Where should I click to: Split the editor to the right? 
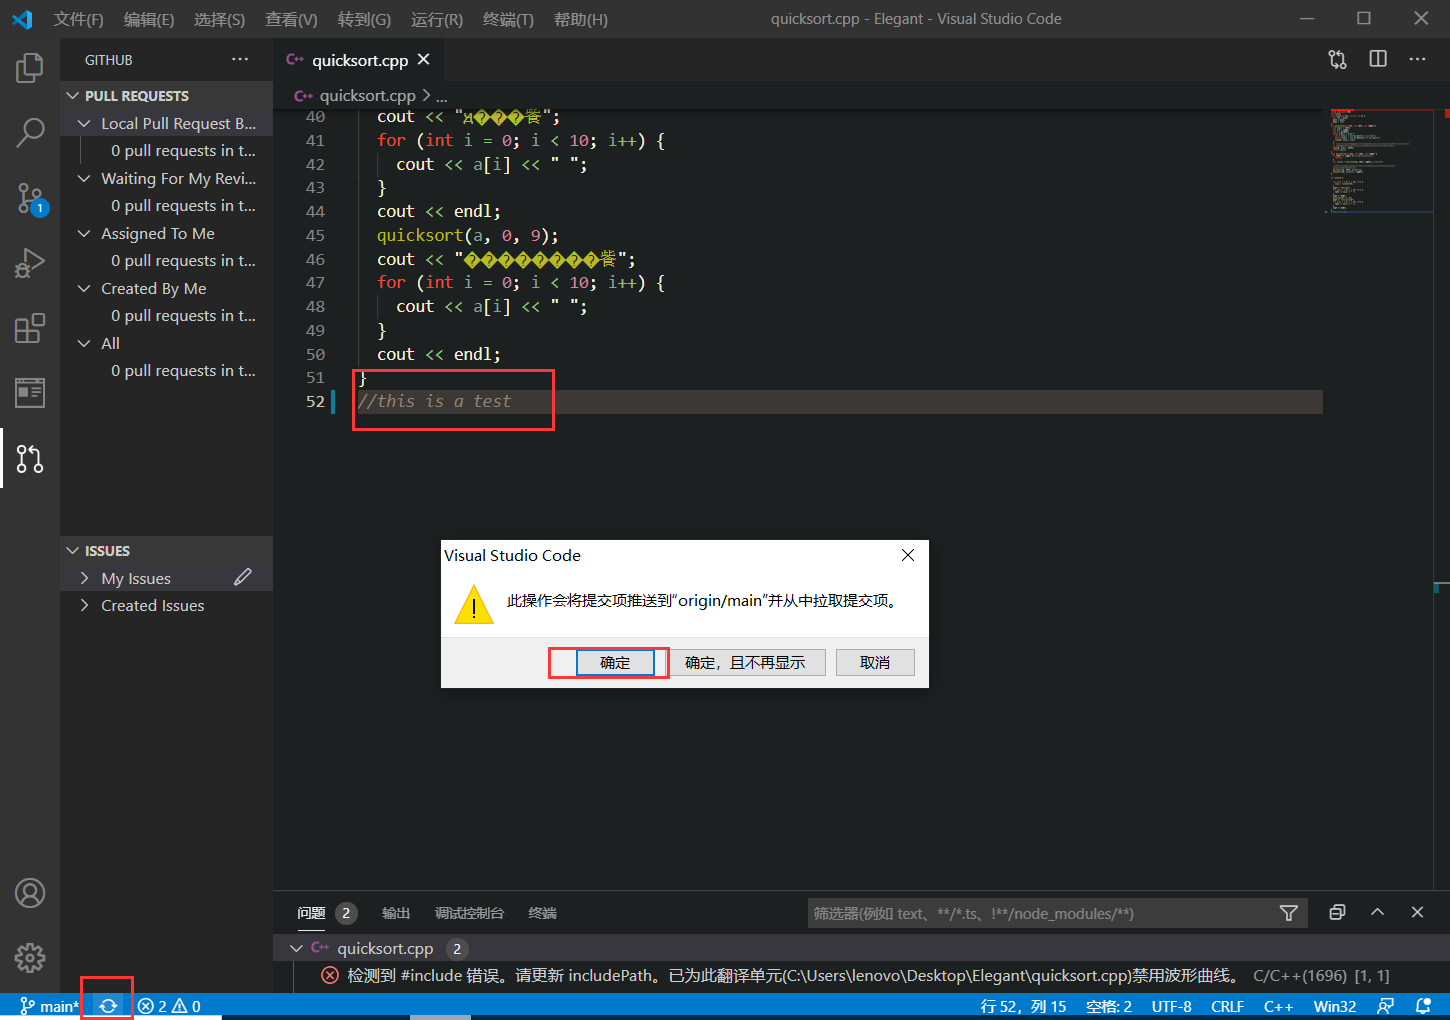click(x=1378, y=59)
